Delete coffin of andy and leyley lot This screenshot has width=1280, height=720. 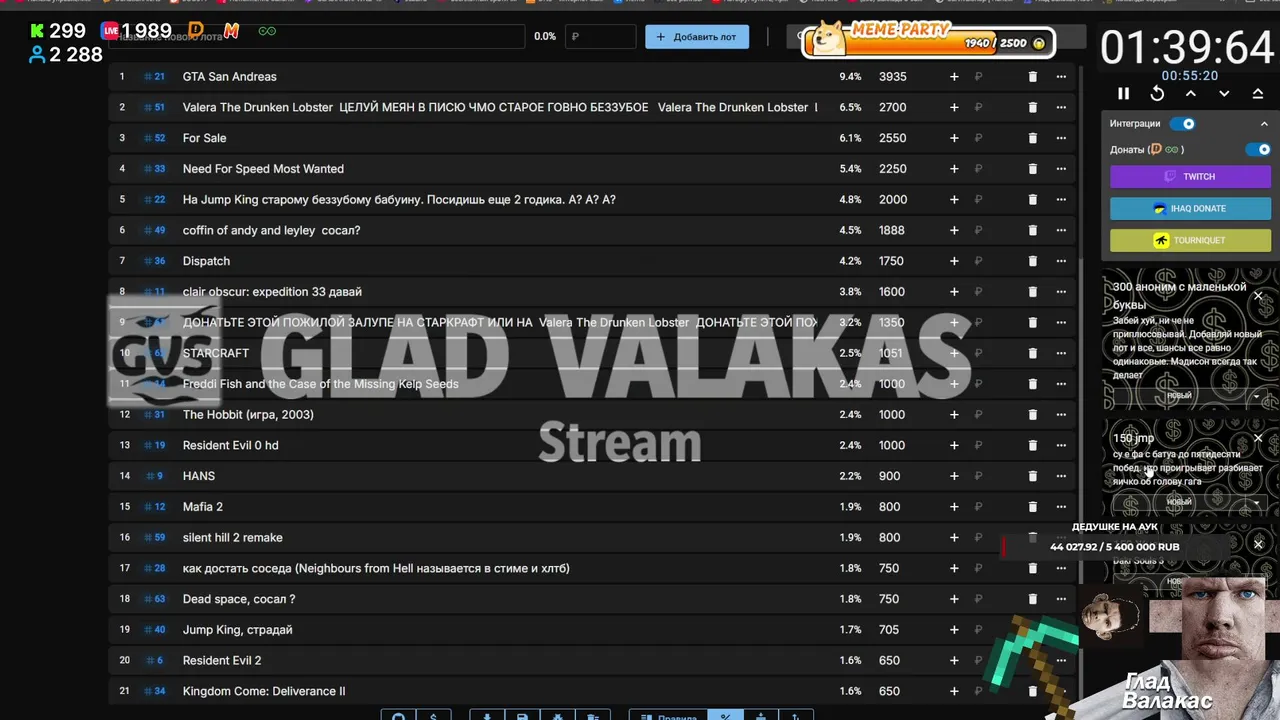pos(1033,230)
